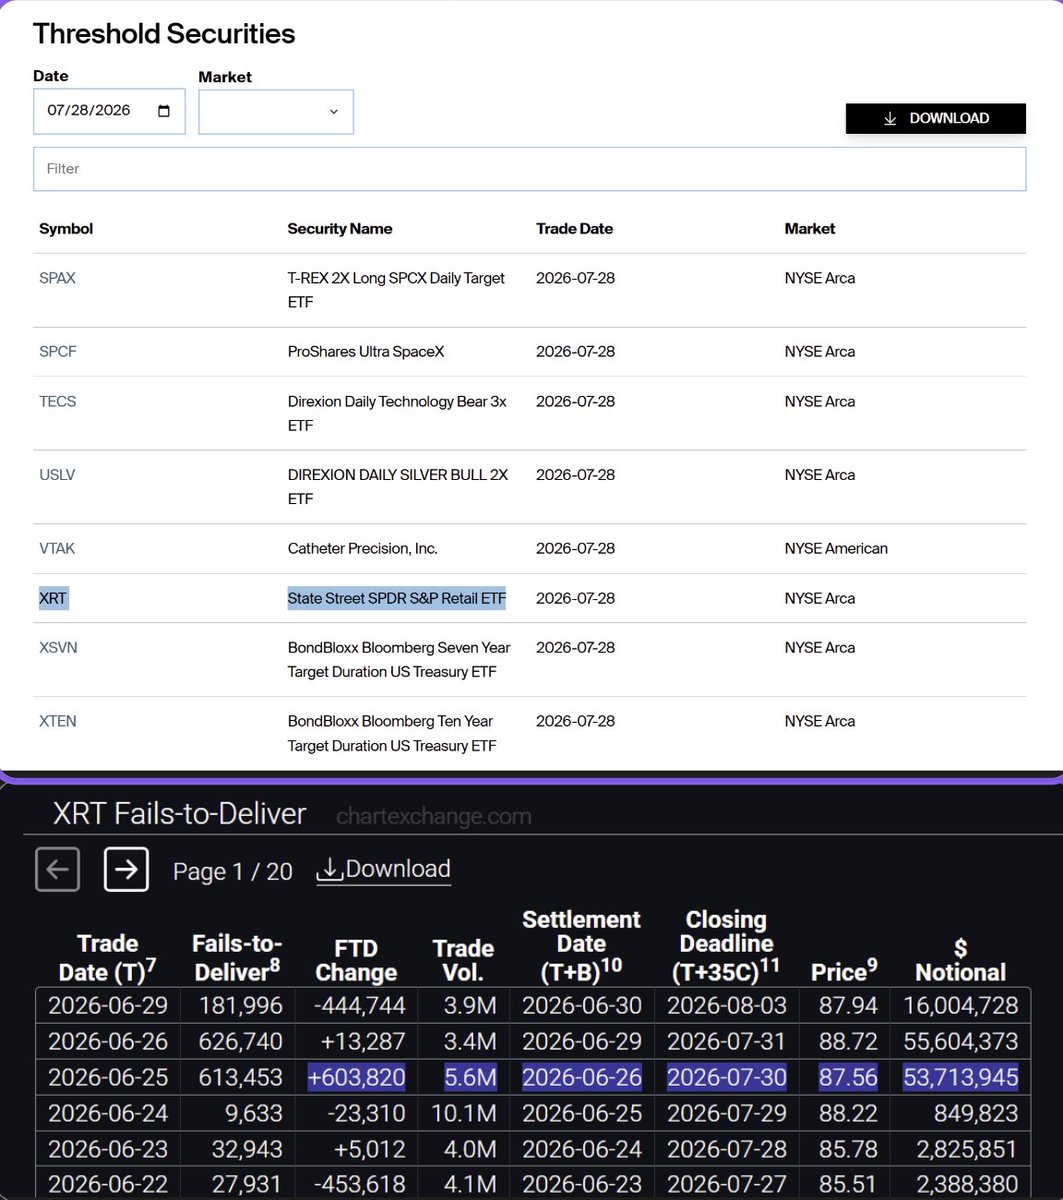
Task: Click the Closing Deadline (T+35C) column header
Action: [727, 946]
